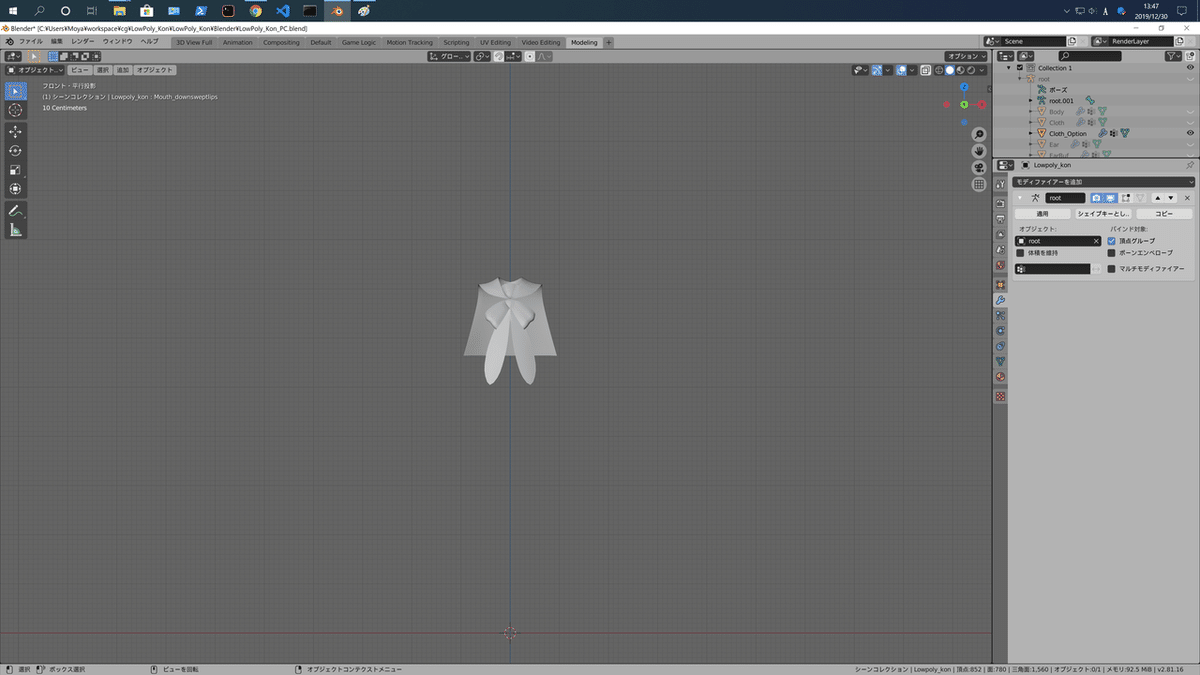Viewport: 1200px width, 675px height.
Task: Click the 適用 apply button
Action: click(1041, 214)
